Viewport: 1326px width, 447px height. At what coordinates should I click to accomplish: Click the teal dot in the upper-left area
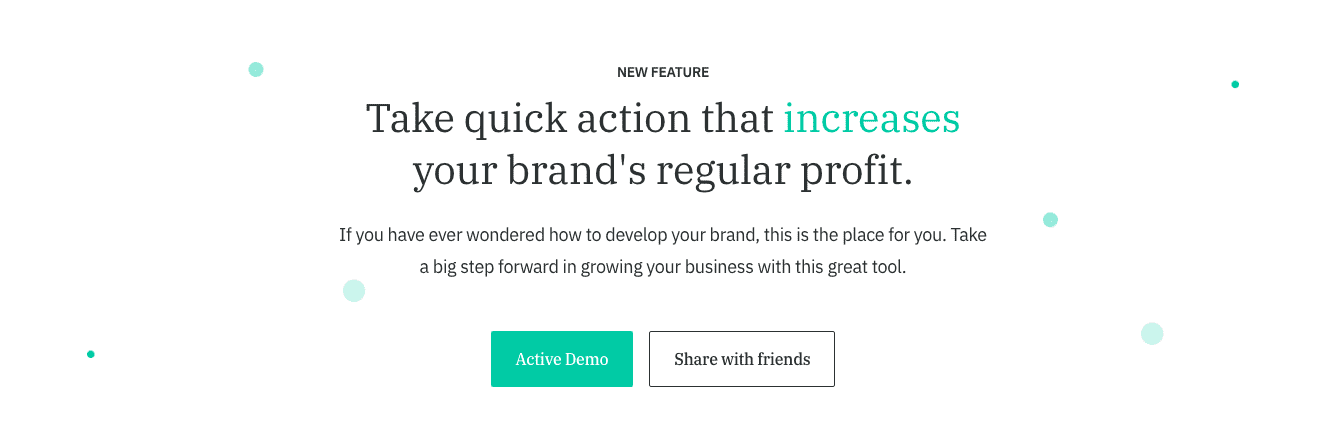[256, 69]
